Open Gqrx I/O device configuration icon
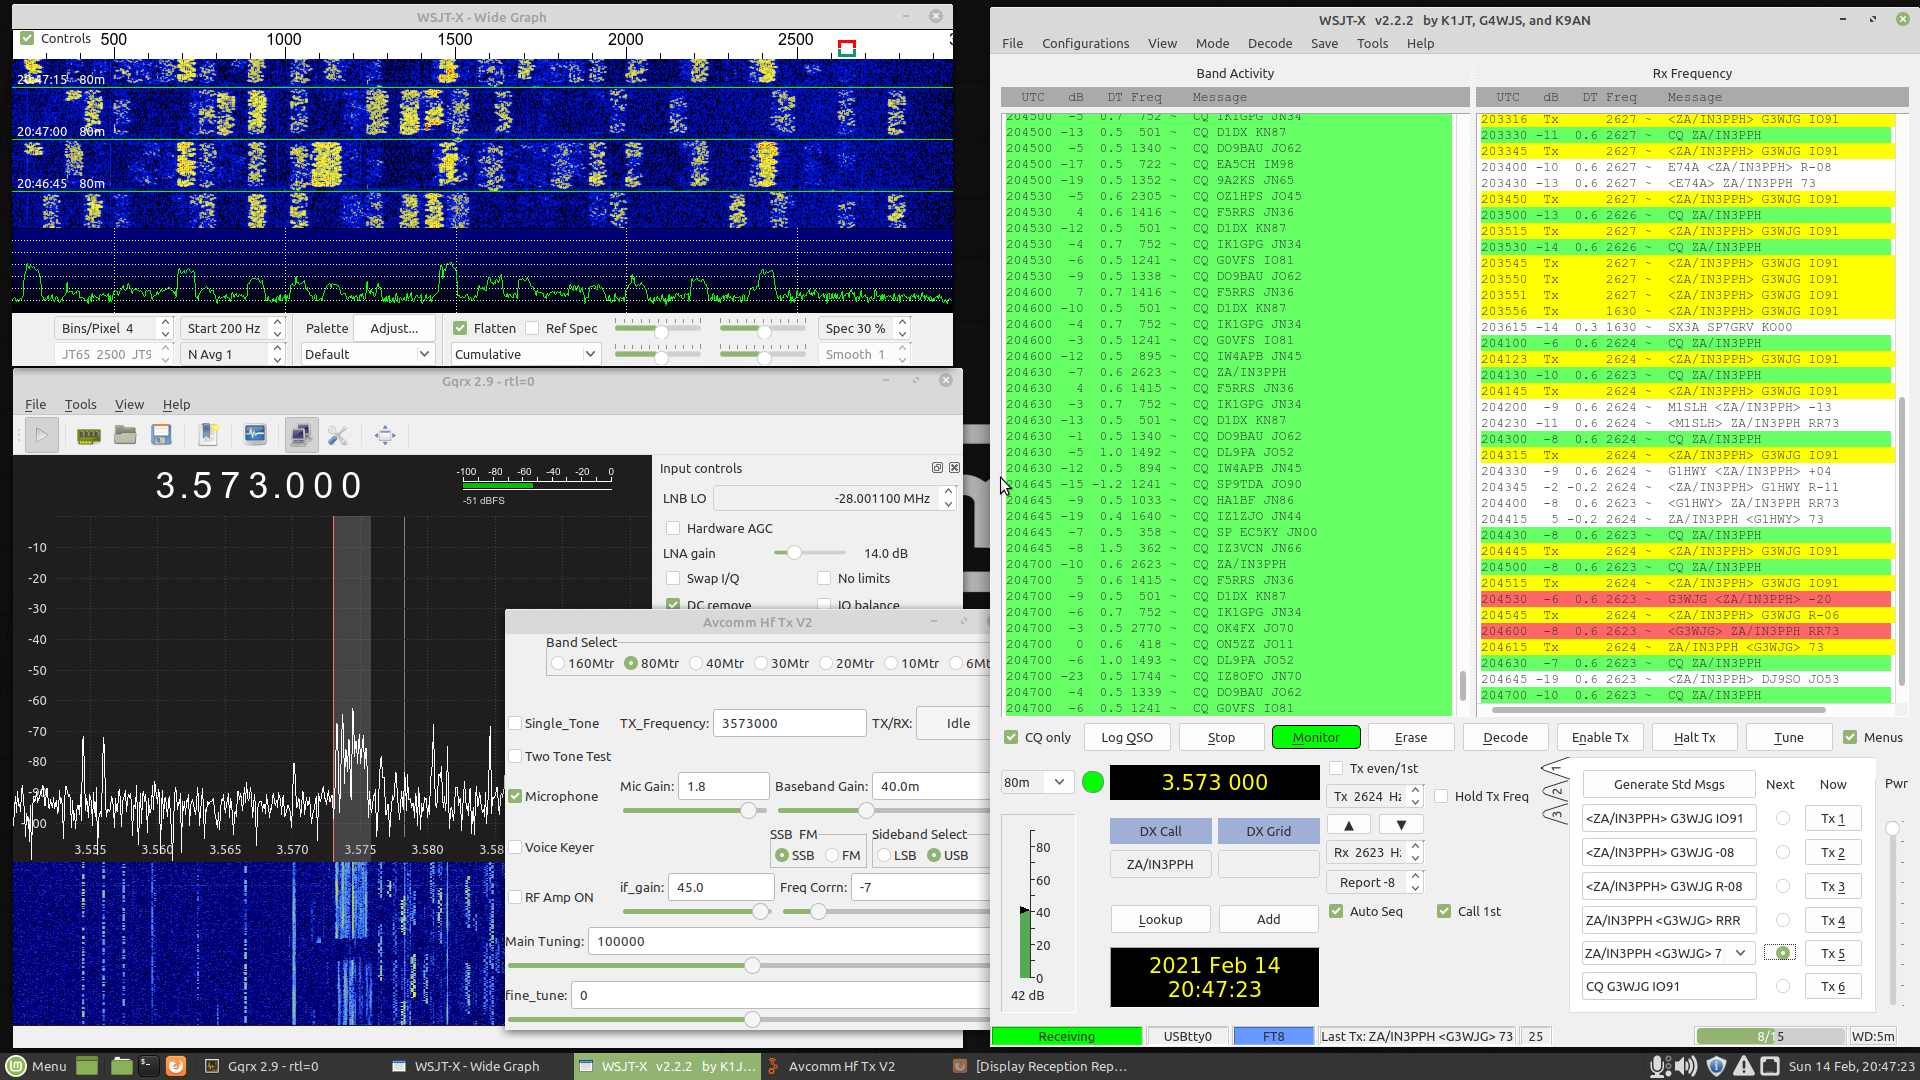The height and width of the screenshot is (1080, 1920). 89,435
